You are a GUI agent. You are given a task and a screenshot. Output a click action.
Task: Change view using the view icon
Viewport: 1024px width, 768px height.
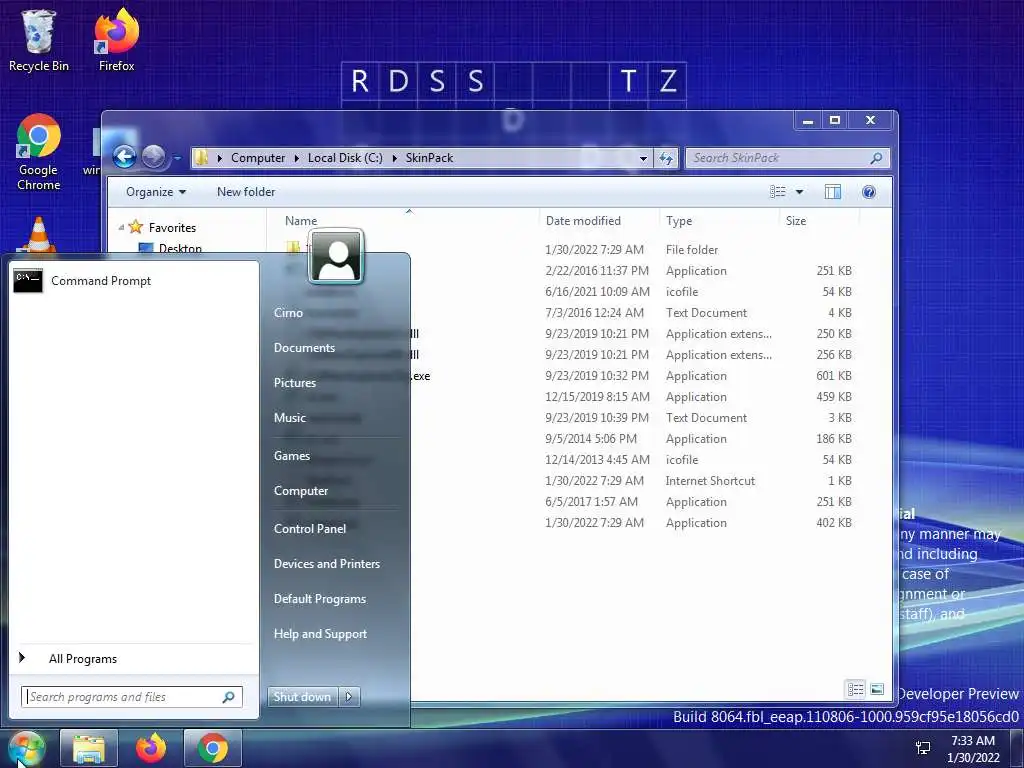click(777, 191)
